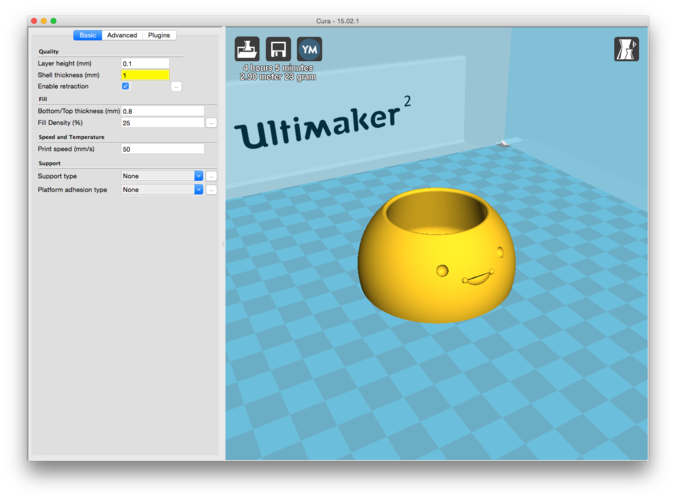Click the '4 hours 5 minutes' print estimate

[x=278, y=68]
